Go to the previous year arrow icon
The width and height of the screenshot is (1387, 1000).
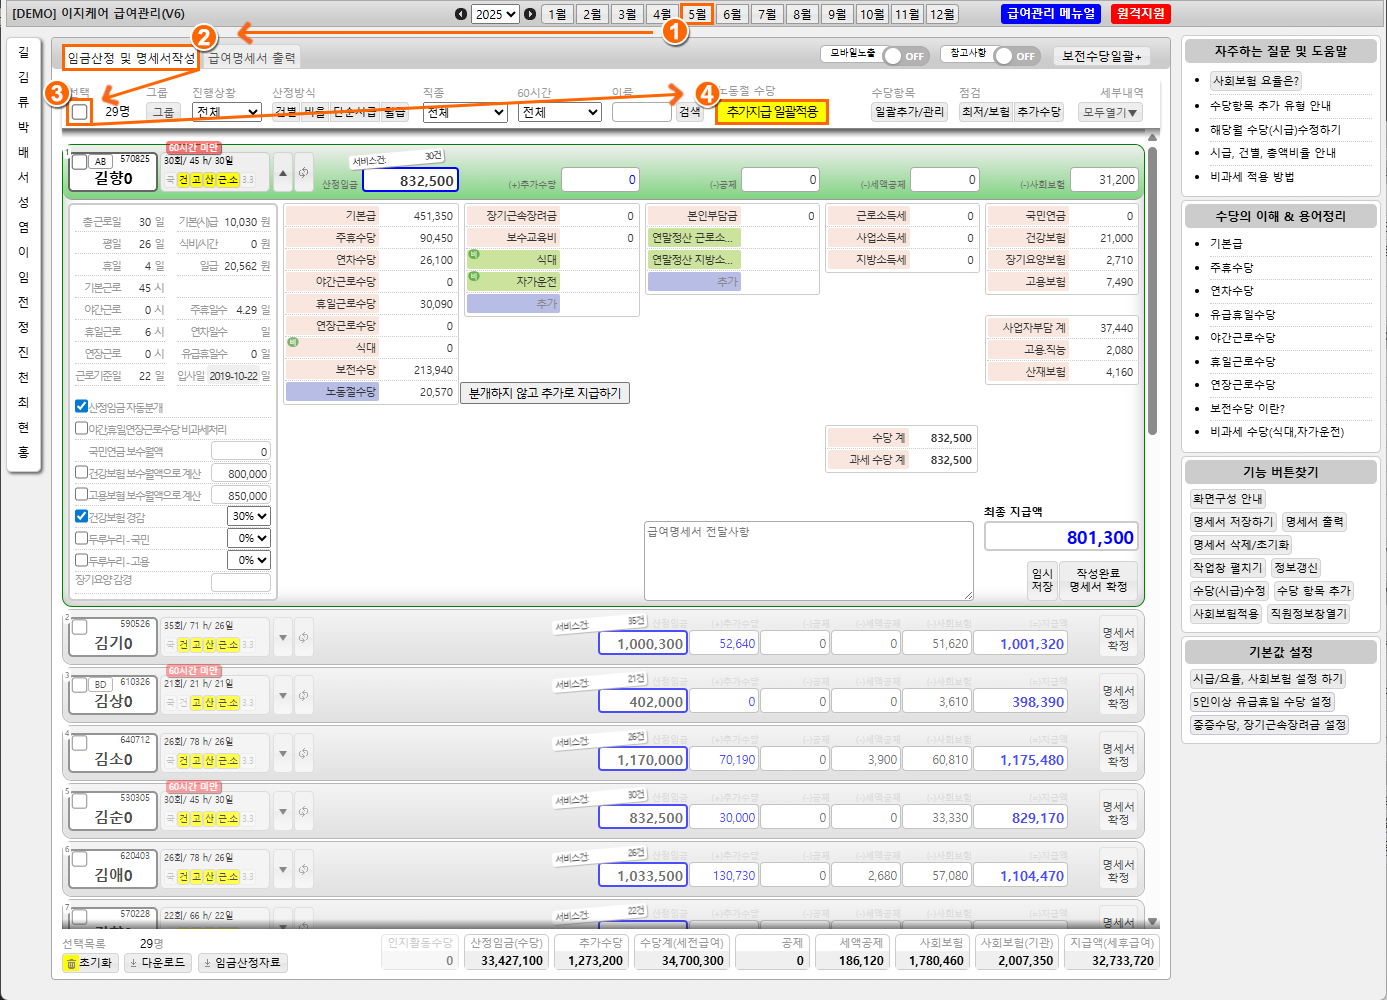[460, 14]
